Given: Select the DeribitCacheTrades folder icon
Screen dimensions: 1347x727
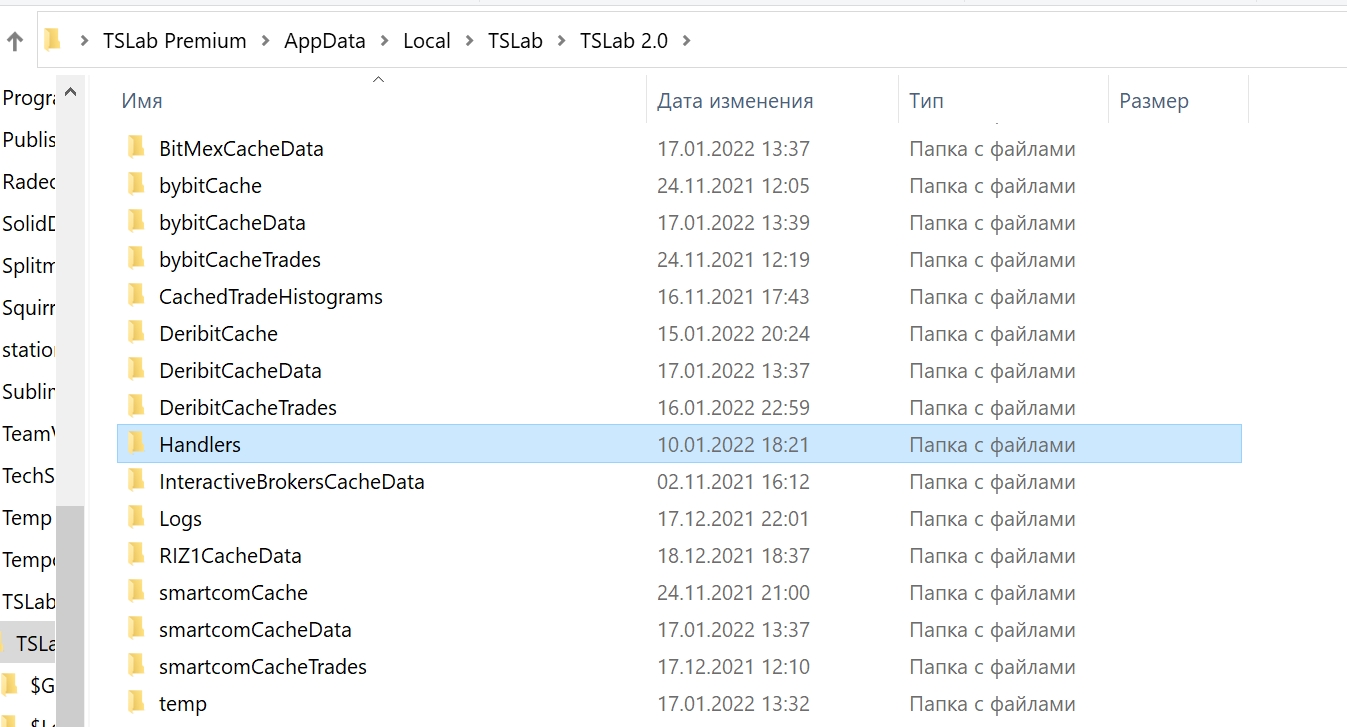Looking at the screenshot, I should [137, 407].
